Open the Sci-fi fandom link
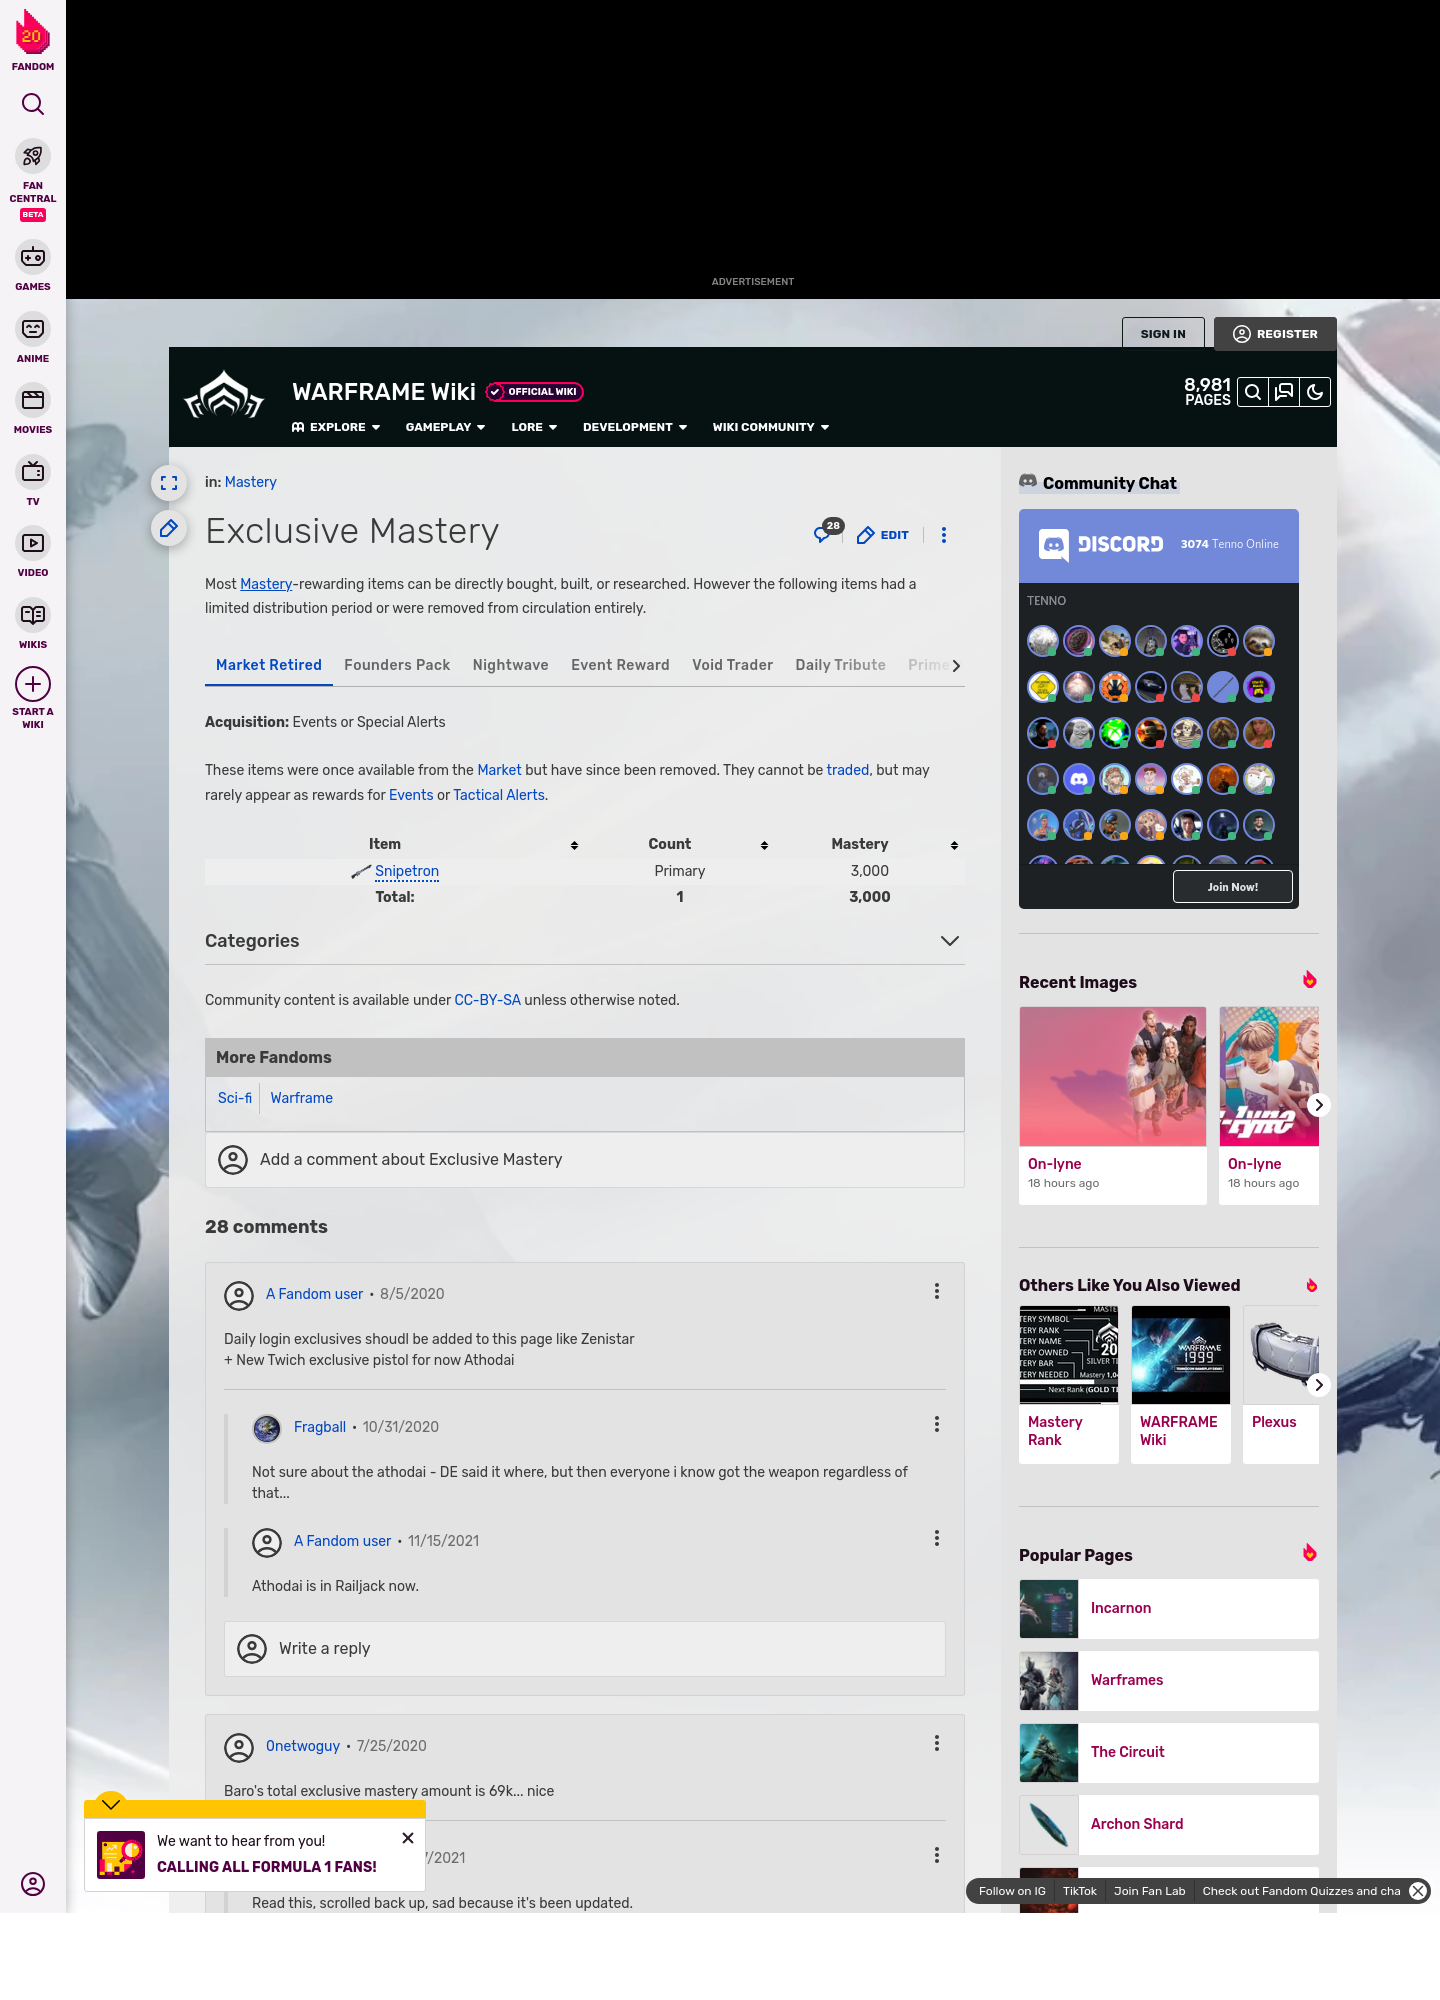Screen dimensions: 1440x2000 pos(235,1098)
